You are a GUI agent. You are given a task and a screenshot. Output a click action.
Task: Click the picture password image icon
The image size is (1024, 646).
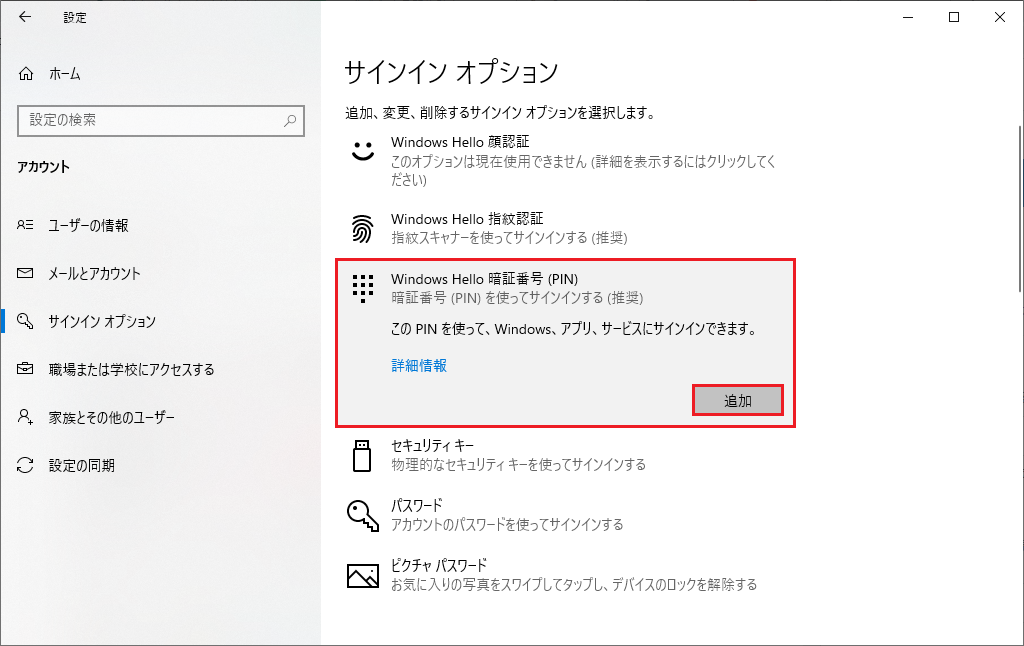click(361, 574)
